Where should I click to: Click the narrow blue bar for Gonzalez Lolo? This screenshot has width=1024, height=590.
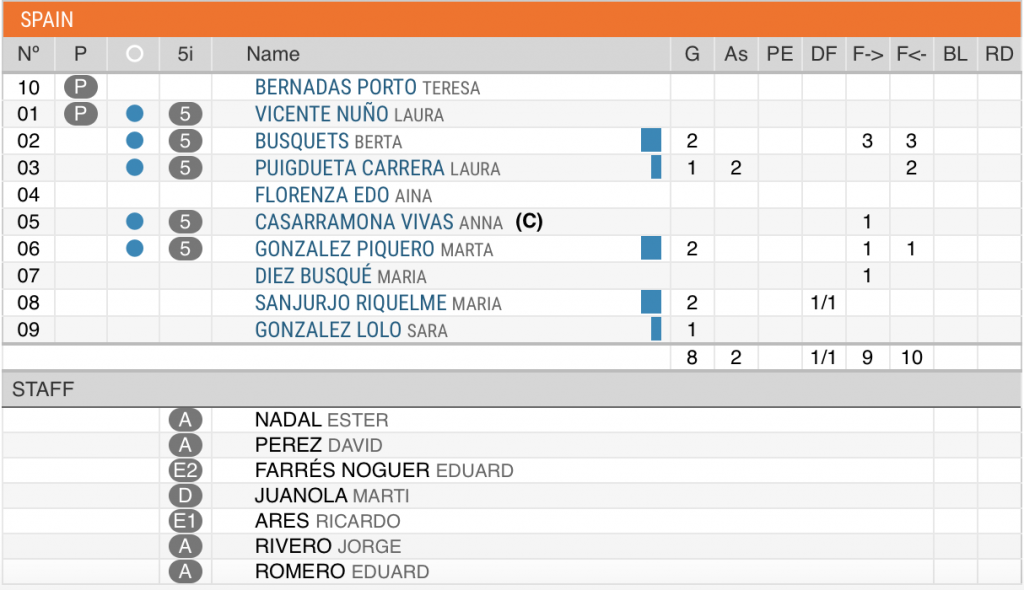pos(656,329)
